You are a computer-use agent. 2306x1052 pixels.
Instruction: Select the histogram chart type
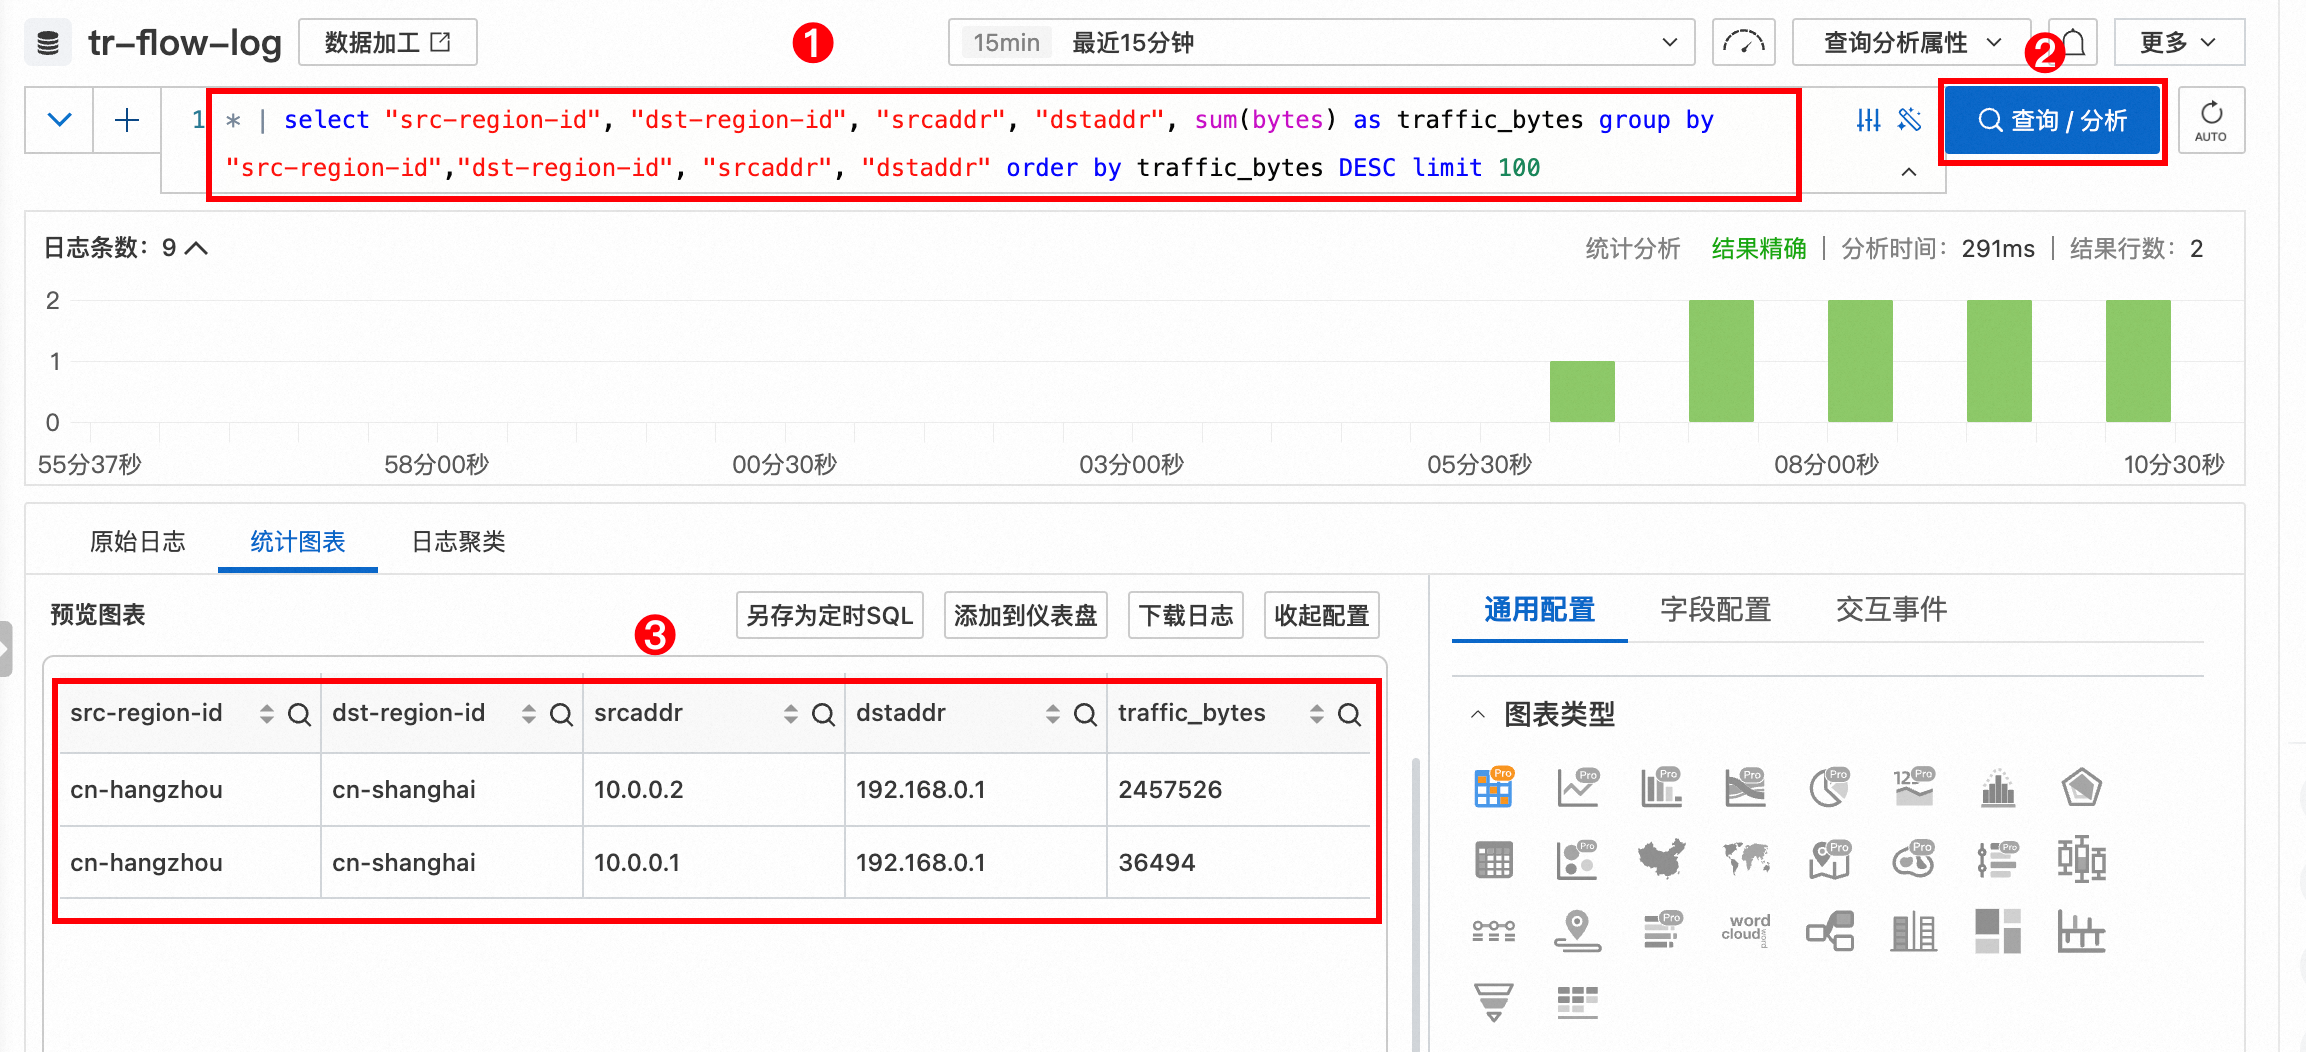pos(1997,789)
